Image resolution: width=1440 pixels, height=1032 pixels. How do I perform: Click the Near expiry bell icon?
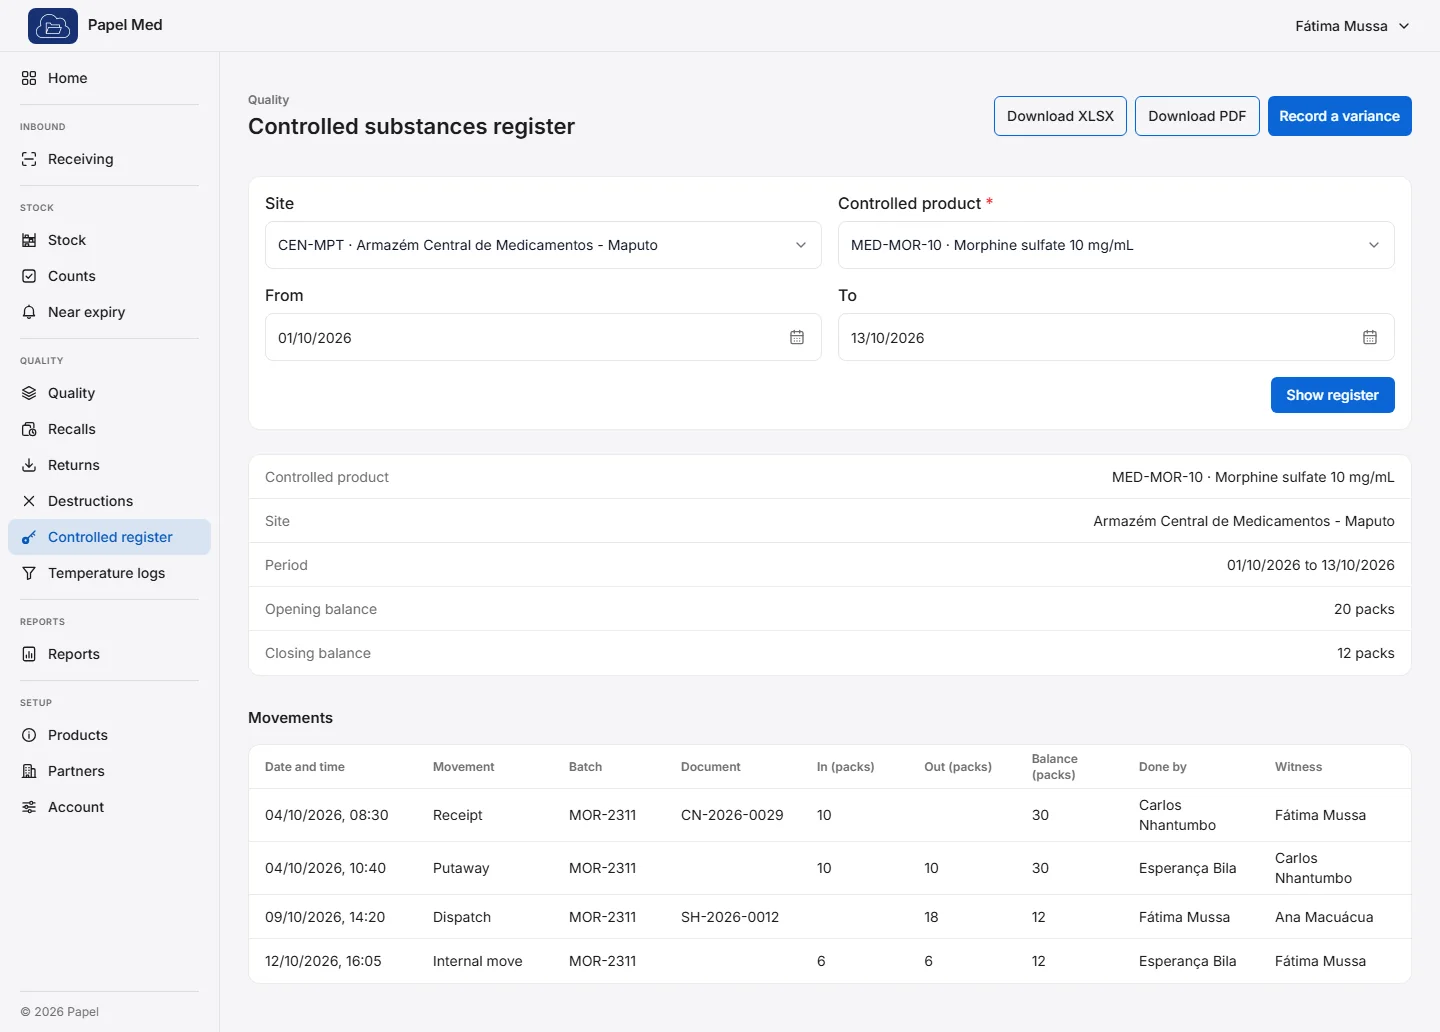click(x=29, y=312)
